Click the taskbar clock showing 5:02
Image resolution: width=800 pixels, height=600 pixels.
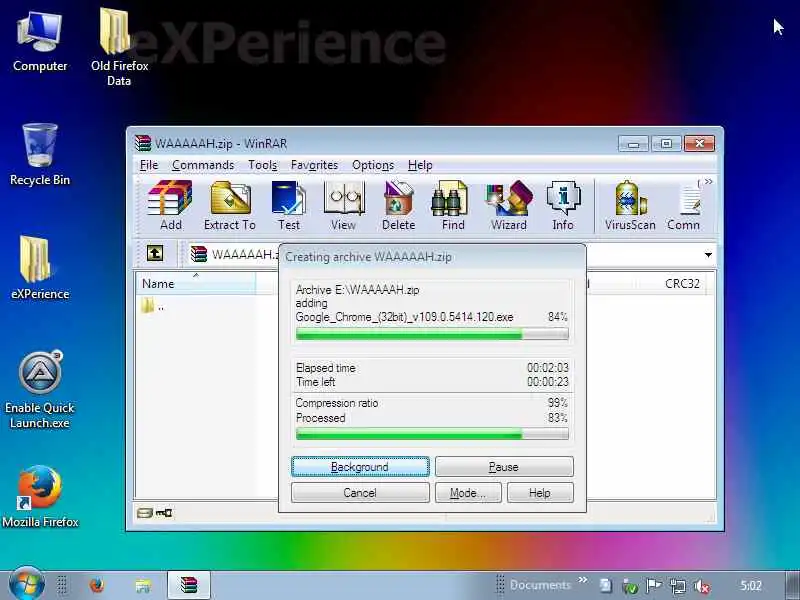tap(751, 586)
